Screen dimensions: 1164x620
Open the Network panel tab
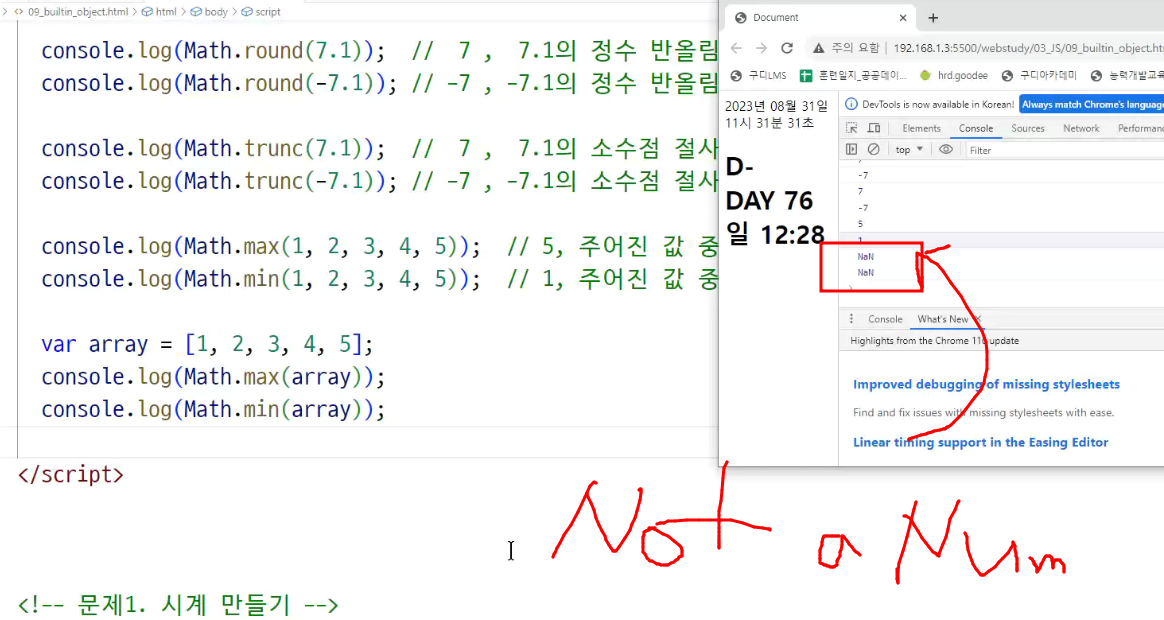[1081, 128]
